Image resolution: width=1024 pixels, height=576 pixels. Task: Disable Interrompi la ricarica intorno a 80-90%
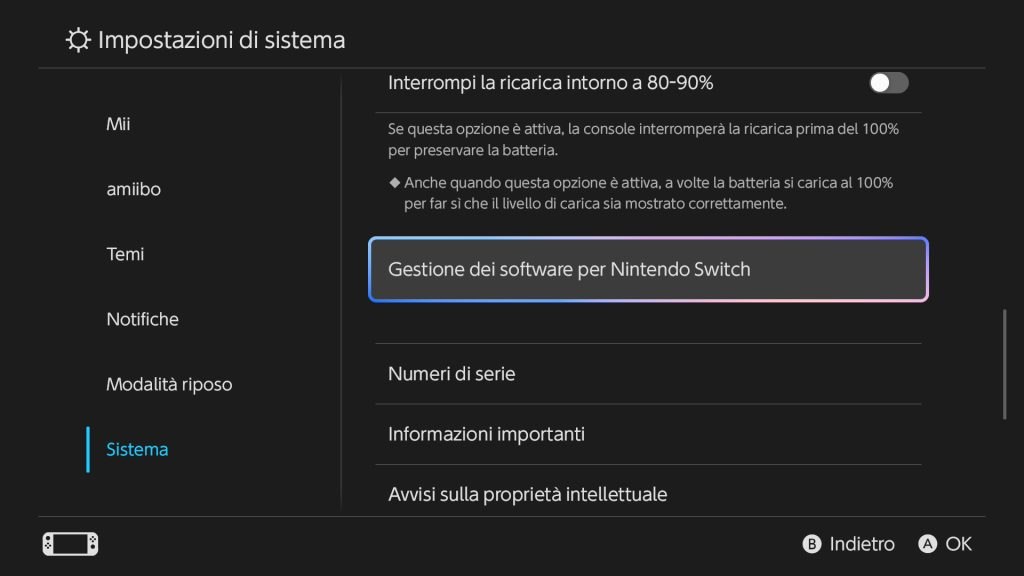pyautogui.click(x=888, y=83)
